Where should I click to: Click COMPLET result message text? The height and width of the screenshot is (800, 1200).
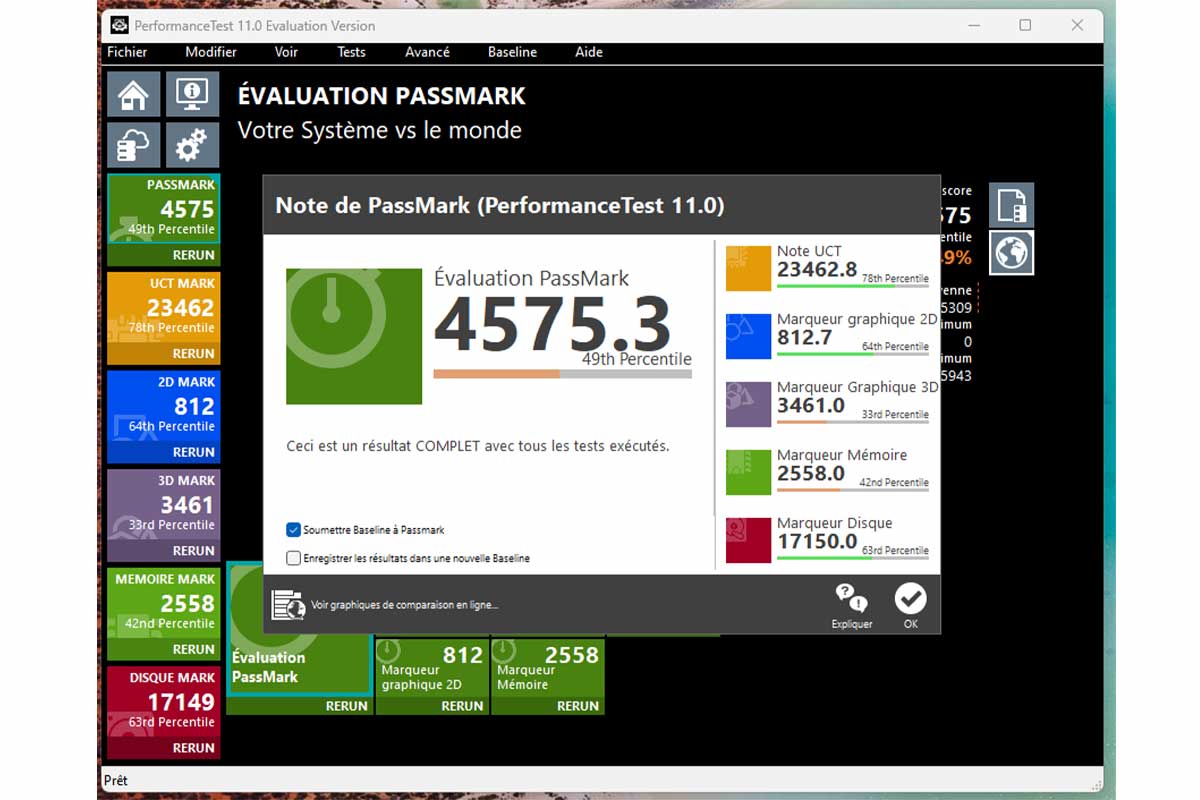point(478,446)
